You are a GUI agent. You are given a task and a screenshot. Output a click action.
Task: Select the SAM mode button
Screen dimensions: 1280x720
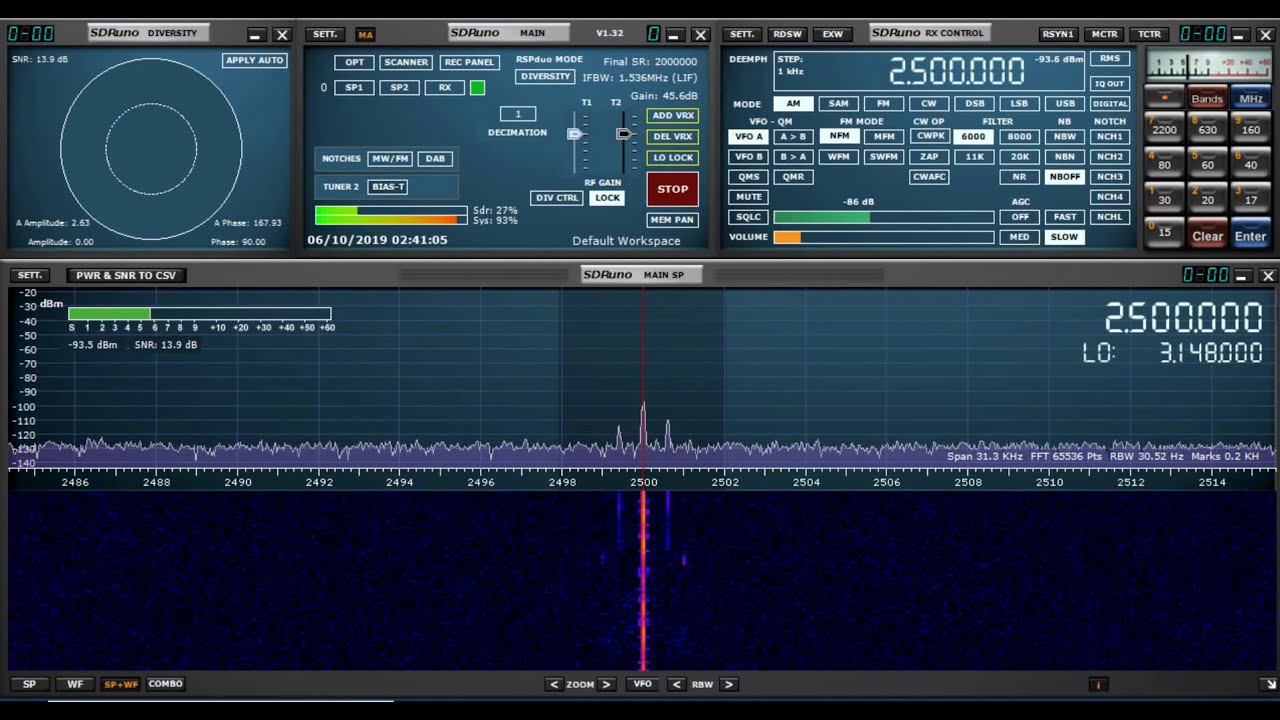coord(838,104)
